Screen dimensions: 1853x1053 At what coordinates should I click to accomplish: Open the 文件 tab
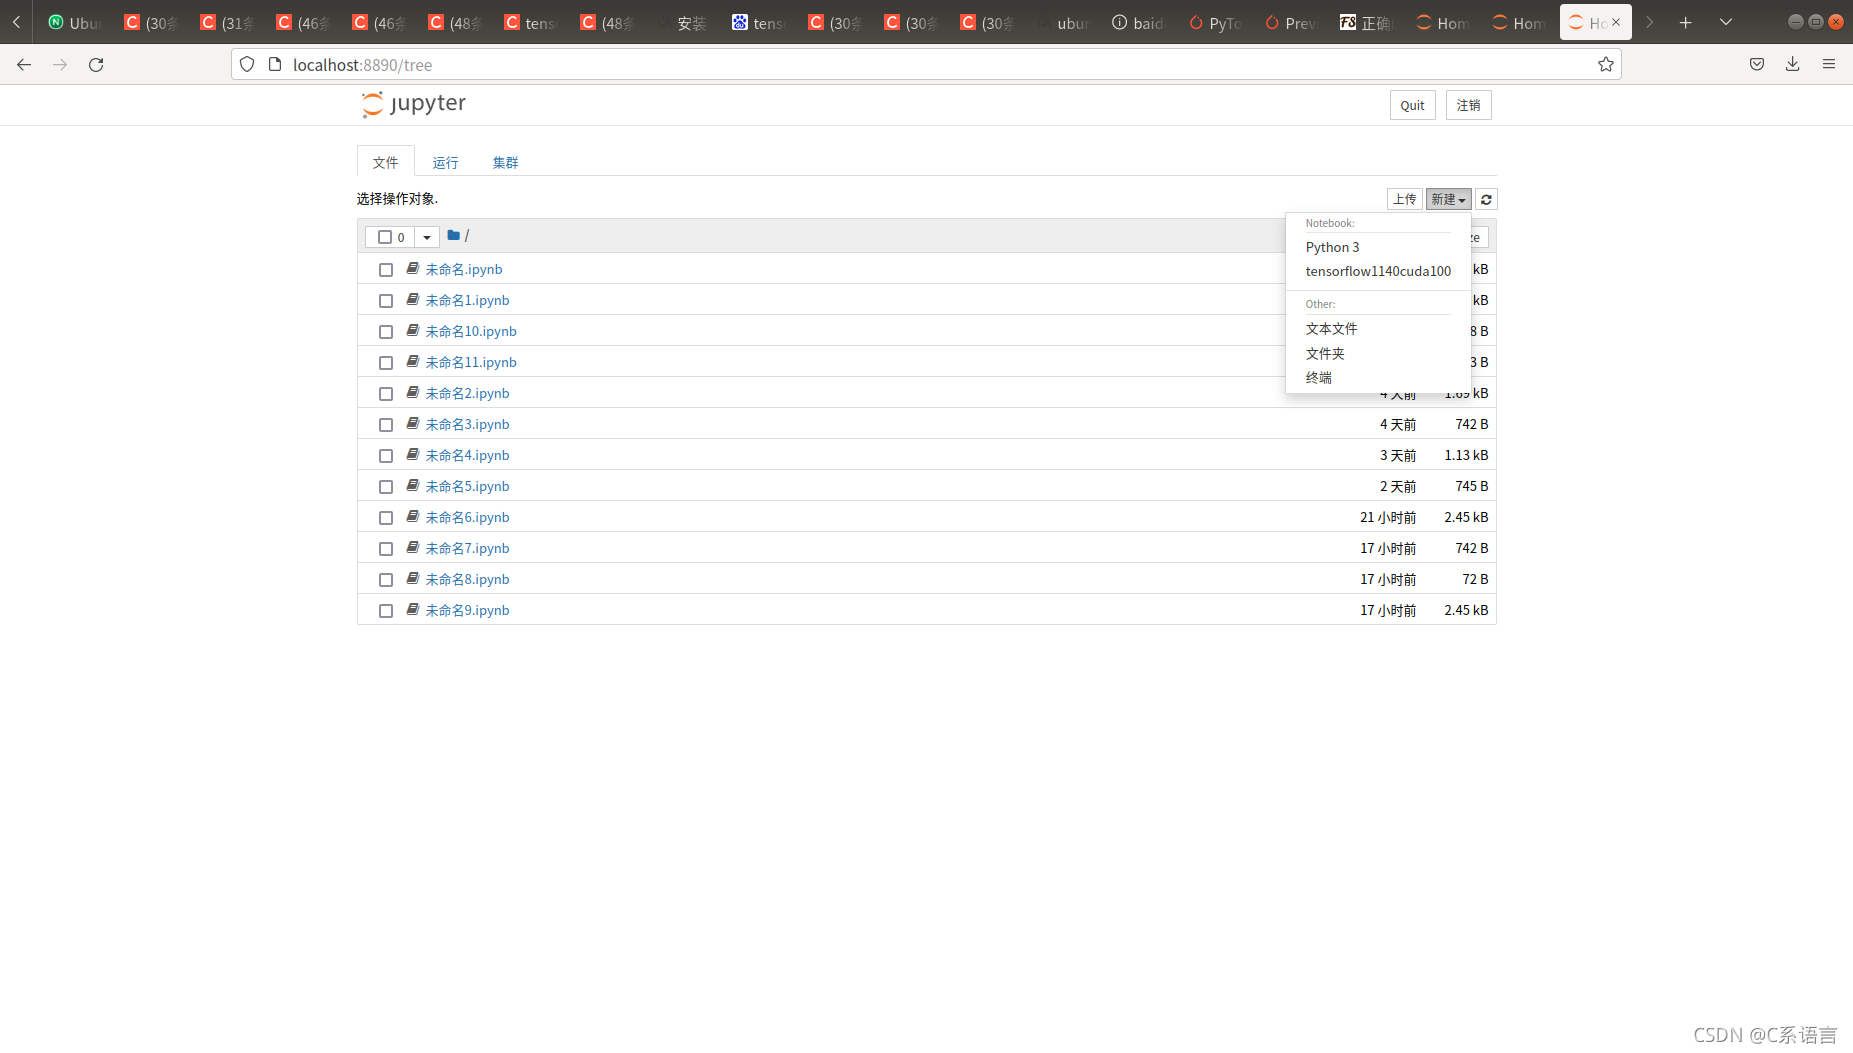[x=386, y=162]
